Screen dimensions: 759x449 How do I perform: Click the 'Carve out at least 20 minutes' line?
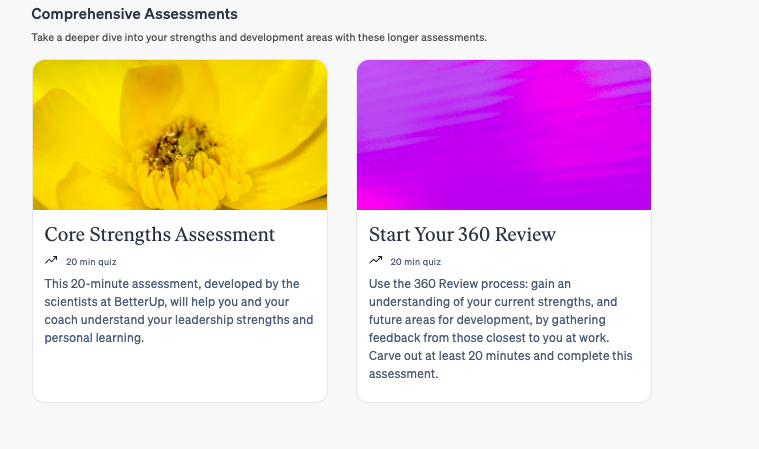click(x=501, y=356)
